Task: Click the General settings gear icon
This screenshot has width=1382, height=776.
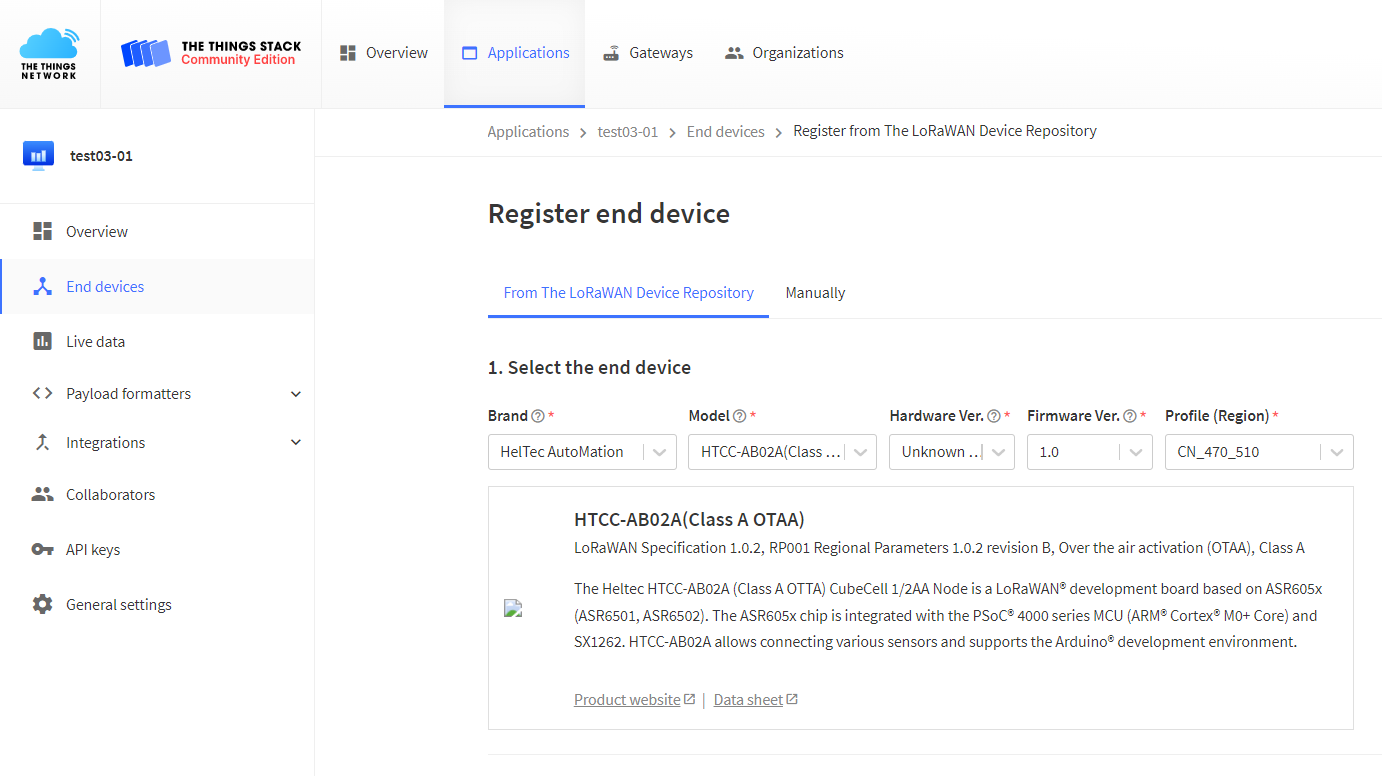Action: [x=42, y=605]
